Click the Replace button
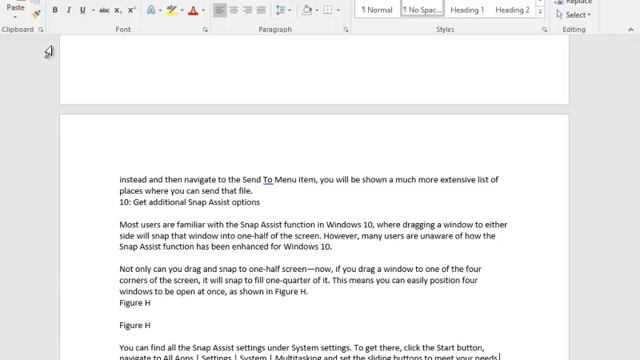The height and width of the screenshot is (360, 640). [x=573, y=2]
